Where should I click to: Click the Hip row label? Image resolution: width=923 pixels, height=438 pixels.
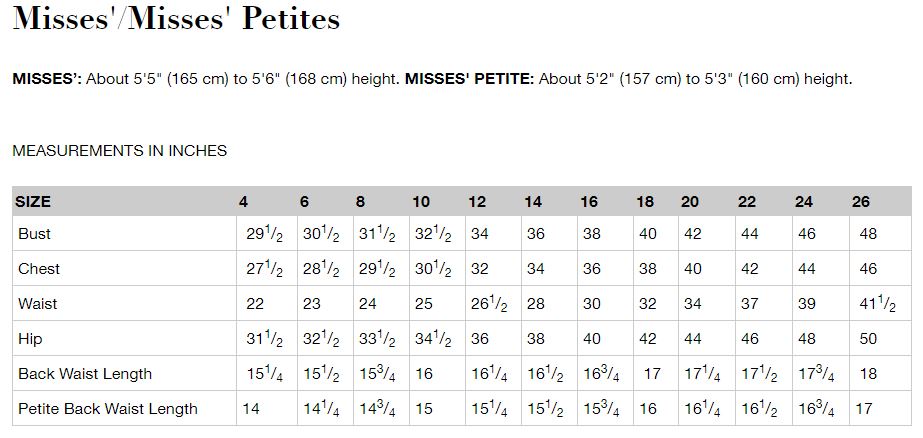coord(30,339)
